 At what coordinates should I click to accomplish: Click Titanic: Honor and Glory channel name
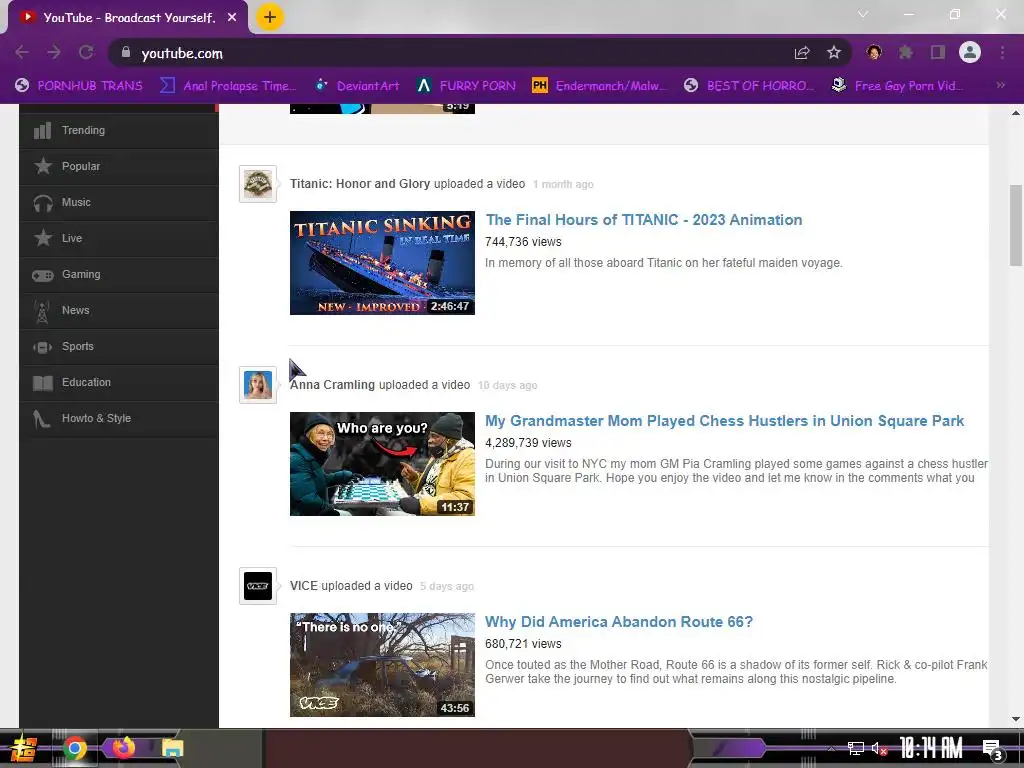click(x=360, y=184)
